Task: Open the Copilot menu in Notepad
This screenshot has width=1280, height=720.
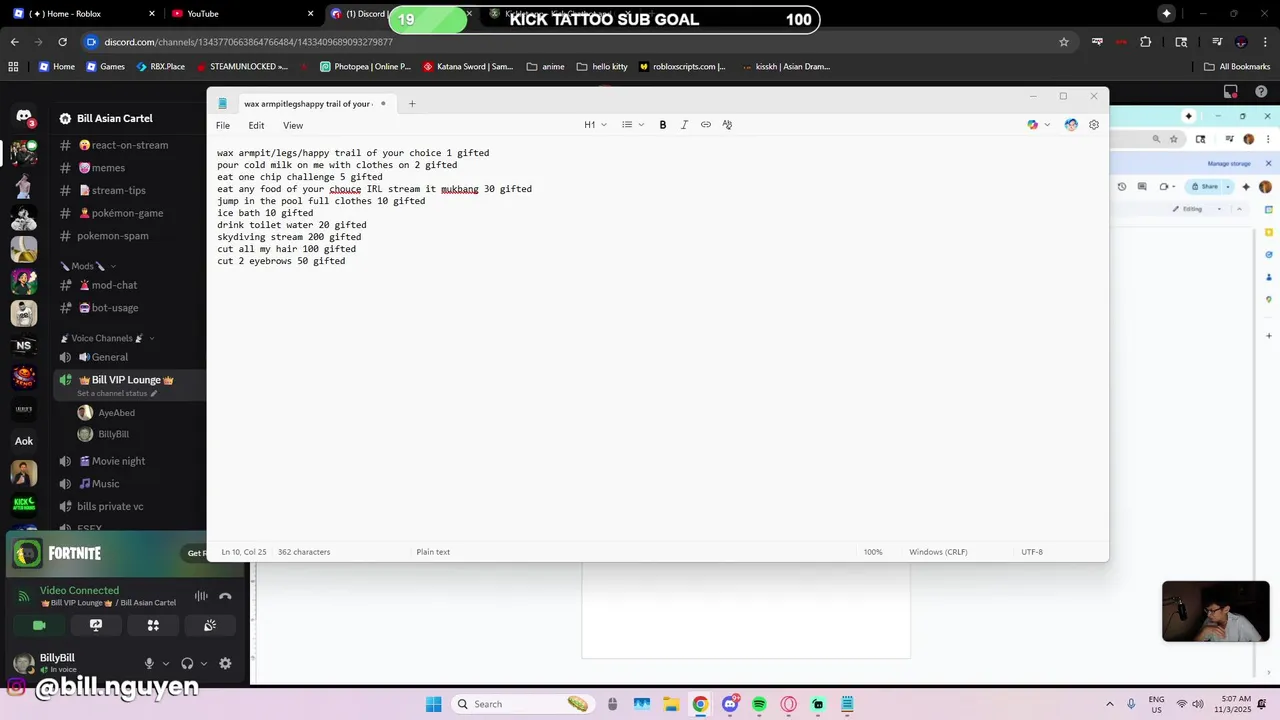Action: click(x=1039, y=125)
